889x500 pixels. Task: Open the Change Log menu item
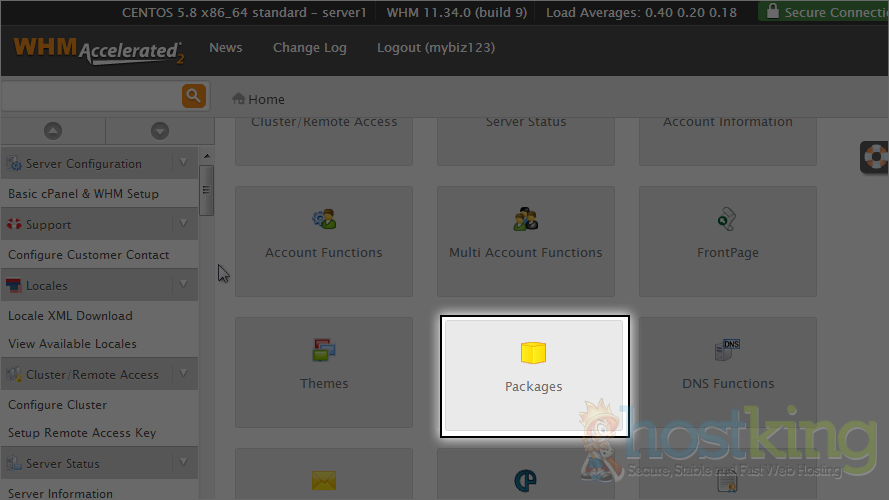[309, 48]
